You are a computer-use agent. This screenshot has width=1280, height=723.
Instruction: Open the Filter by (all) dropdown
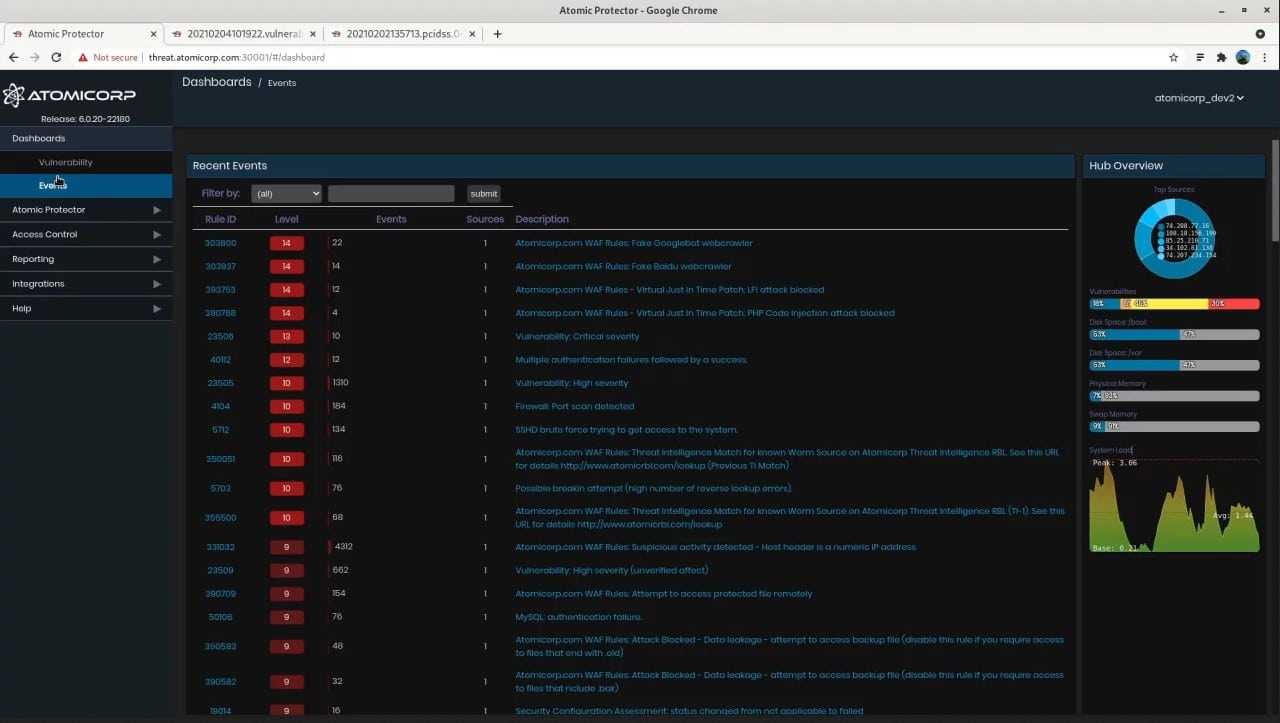tap(287, 194)
